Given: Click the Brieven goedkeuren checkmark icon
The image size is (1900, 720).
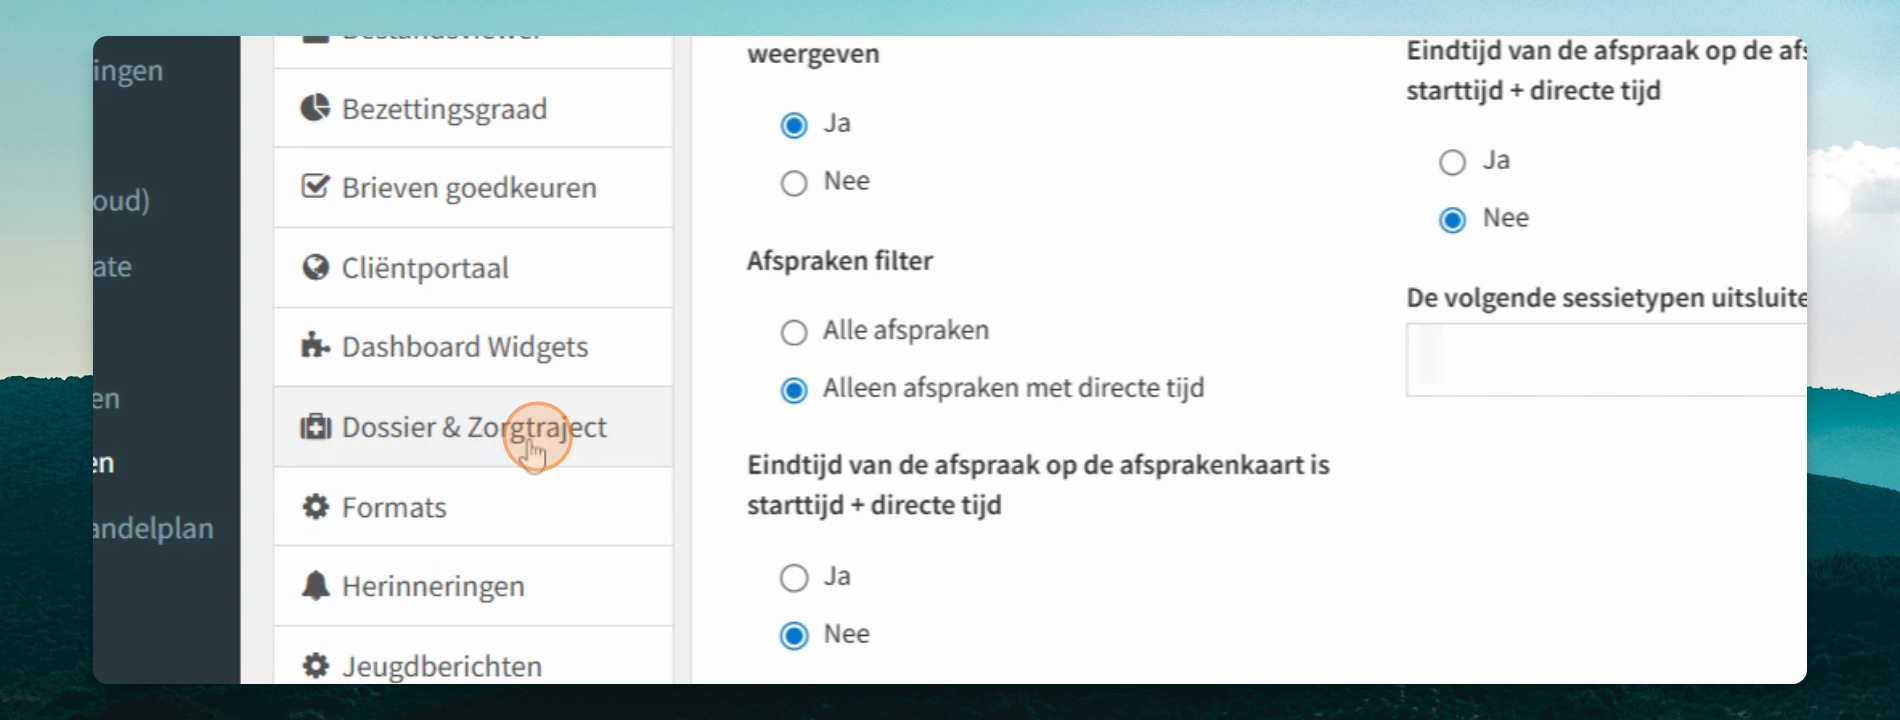Looking at the screenshot, I should point(315,186).
